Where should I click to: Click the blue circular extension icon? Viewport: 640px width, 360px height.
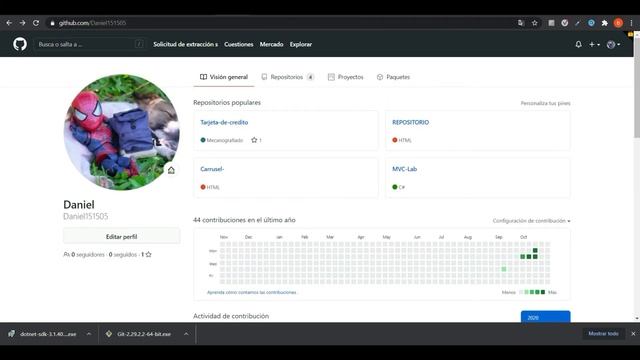591,23
